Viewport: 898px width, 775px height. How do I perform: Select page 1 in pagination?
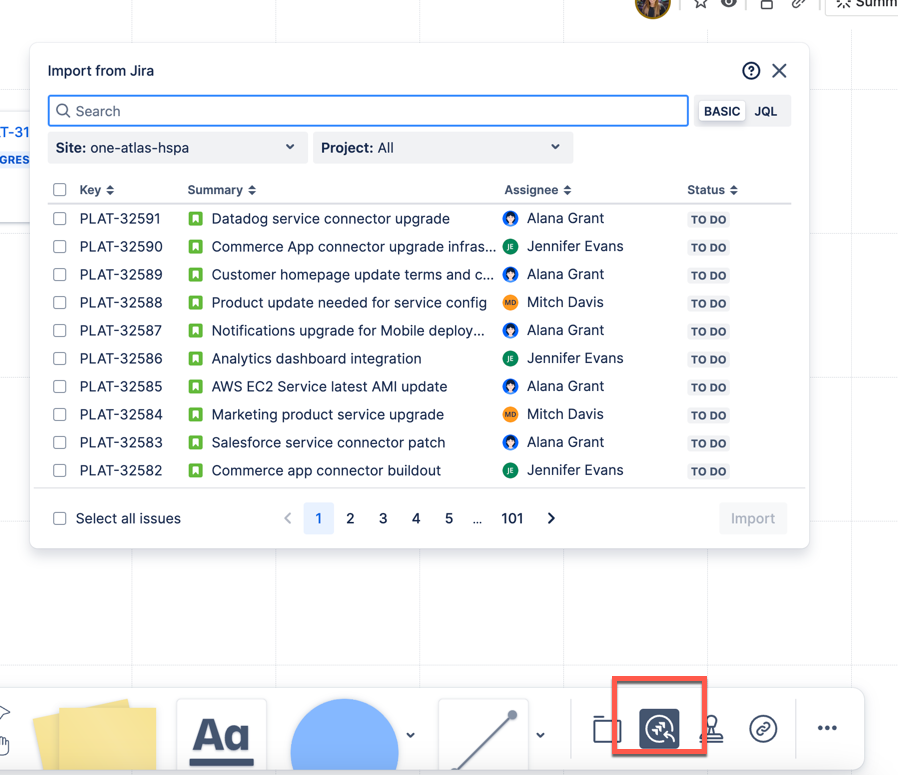tap(318, 518)
